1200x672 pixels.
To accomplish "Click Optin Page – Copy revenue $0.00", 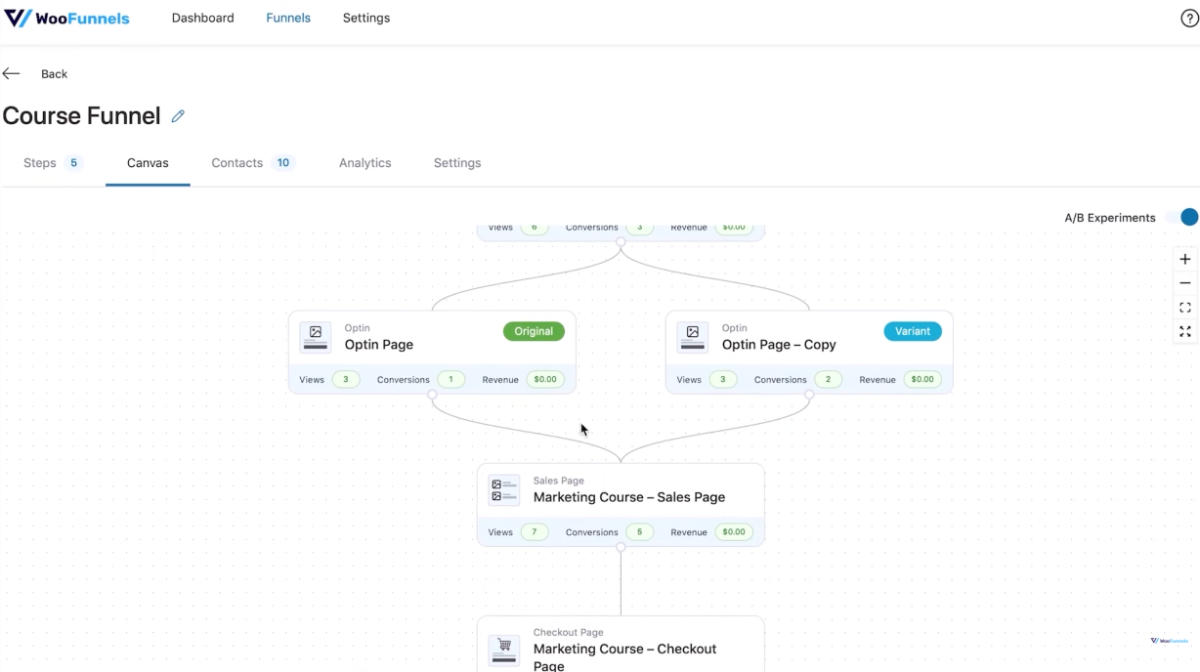I will click(923, 380).
